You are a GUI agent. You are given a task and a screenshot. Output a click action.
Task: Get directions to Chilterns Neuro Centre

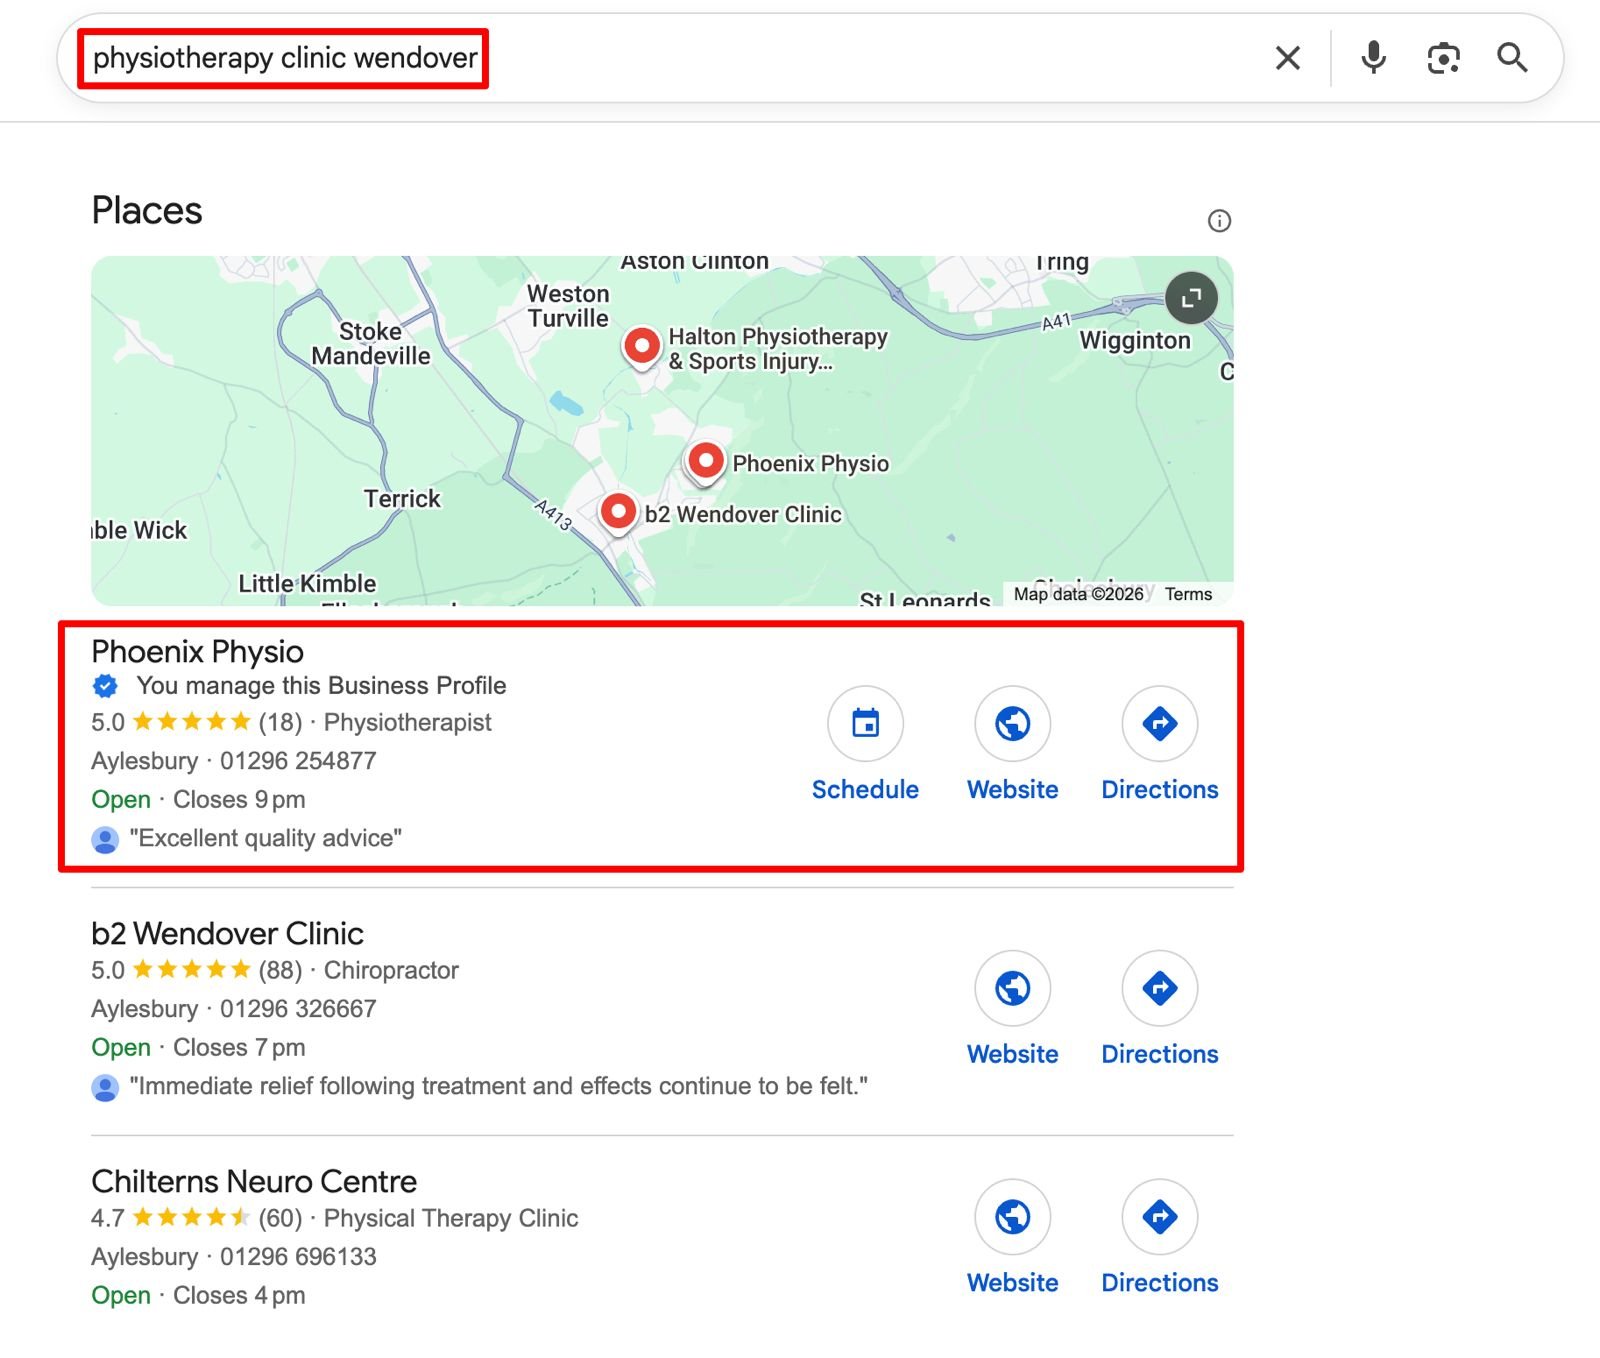click(x=1159, y=1217)
